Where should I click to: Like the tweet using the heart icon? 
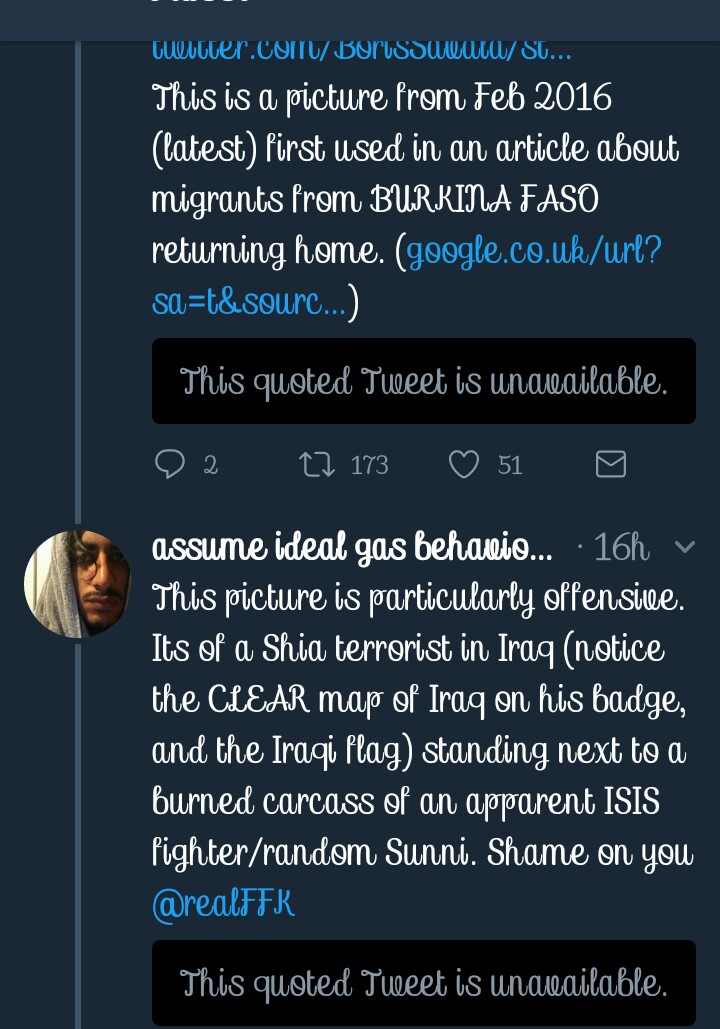click(464, 465)
